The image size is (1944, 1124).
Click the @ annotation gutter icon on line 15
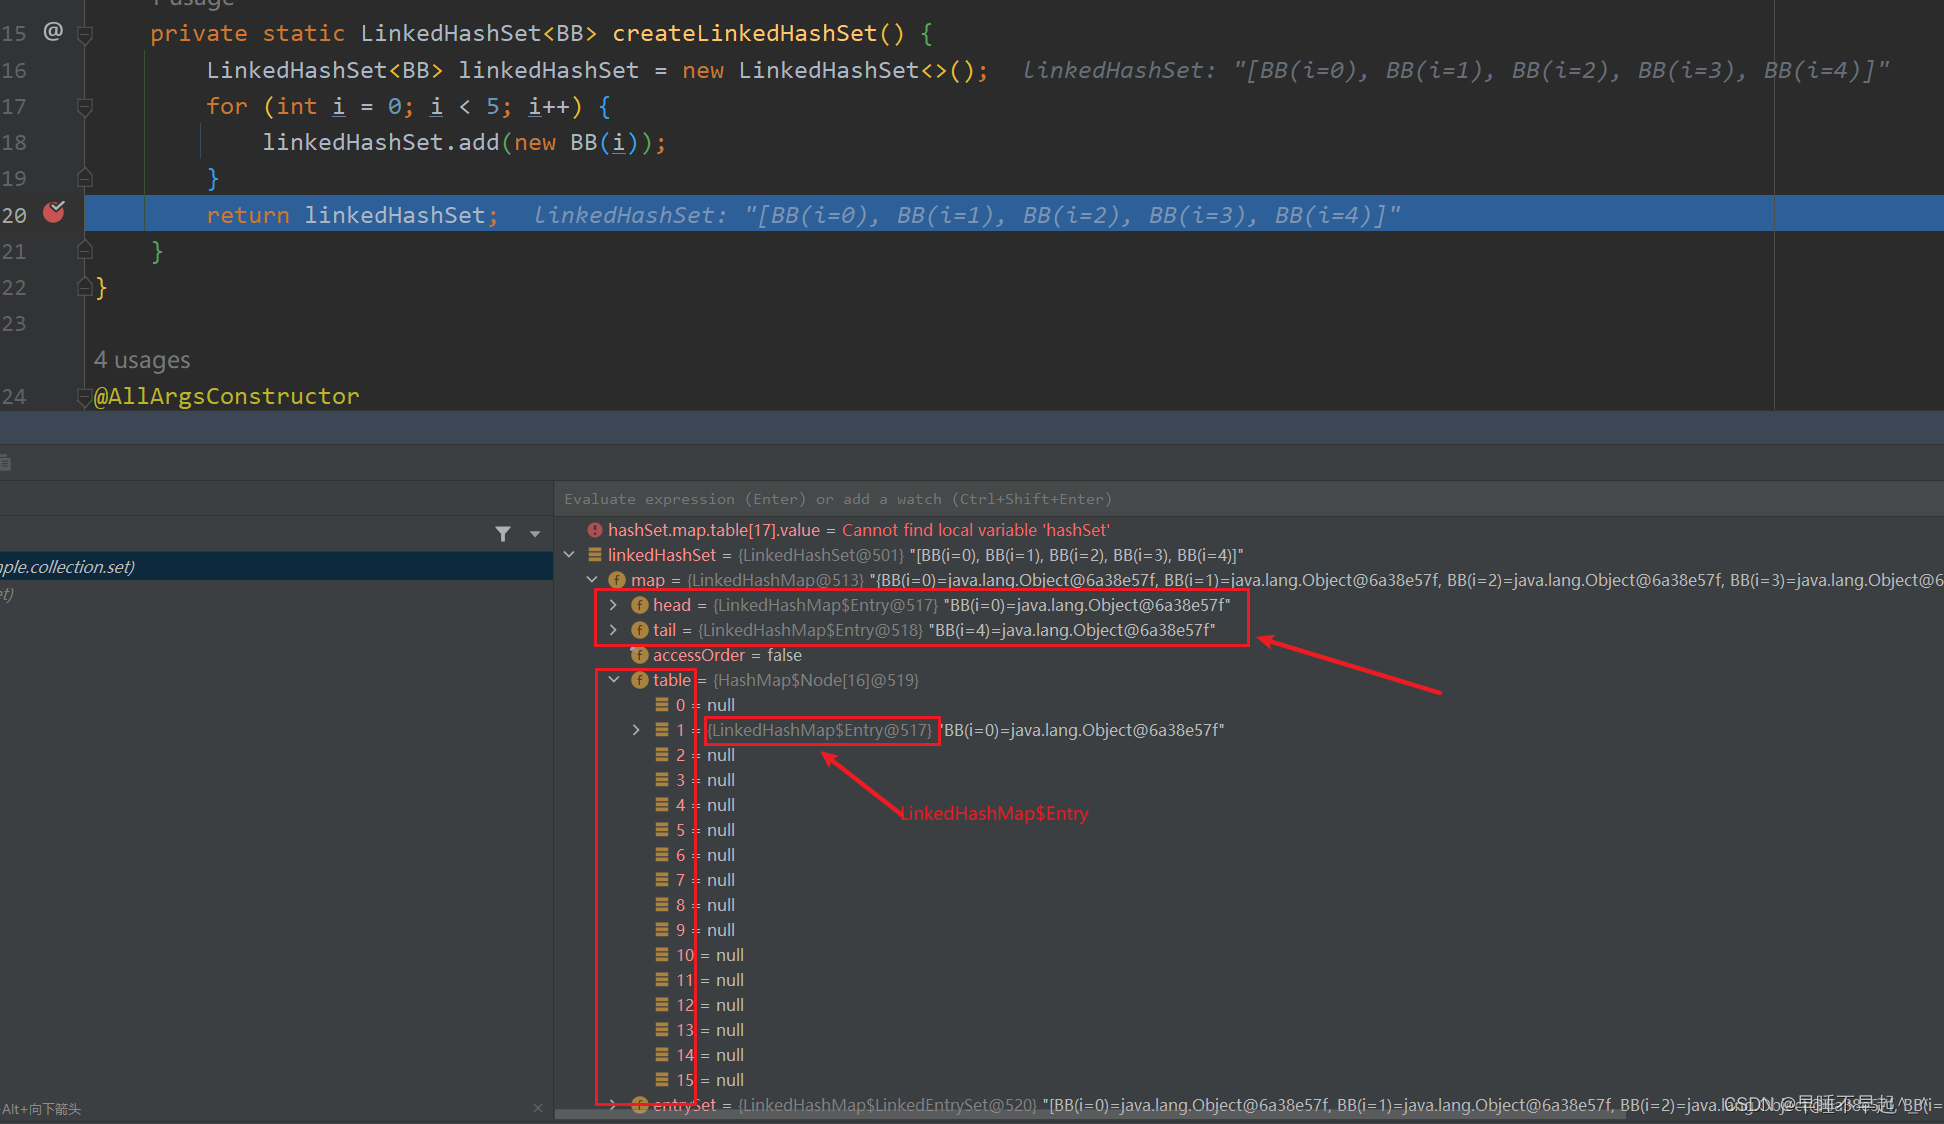(x=53, y=31)
